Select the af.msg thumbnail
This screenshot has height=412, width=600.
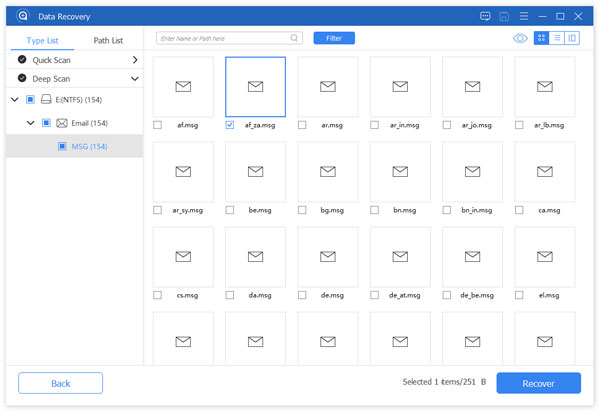tap(183, 87)
